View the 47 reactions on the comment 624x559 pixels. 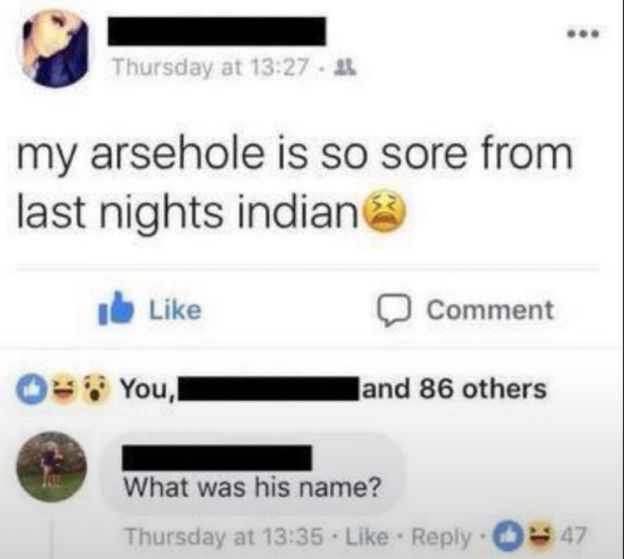[573, 536]
